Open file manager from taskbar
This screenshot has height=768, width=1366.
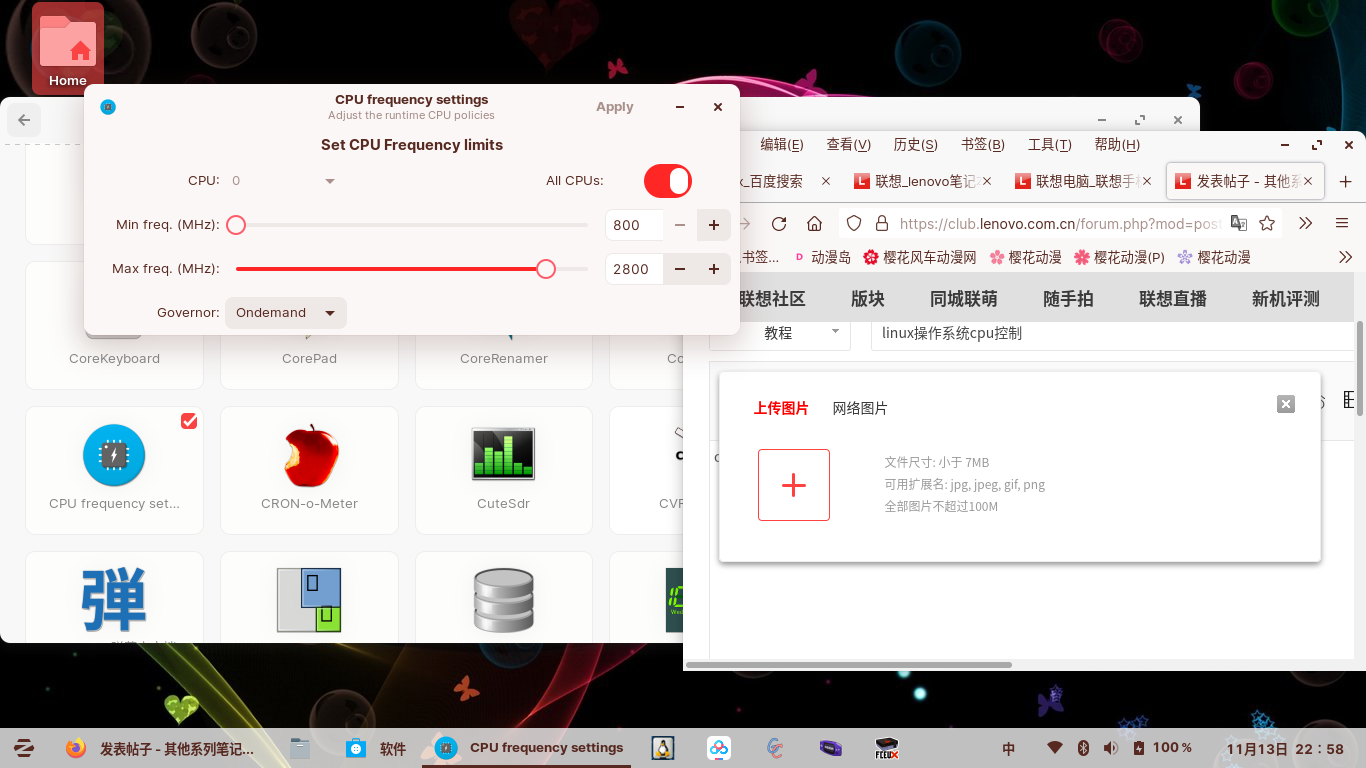(300, 748)
